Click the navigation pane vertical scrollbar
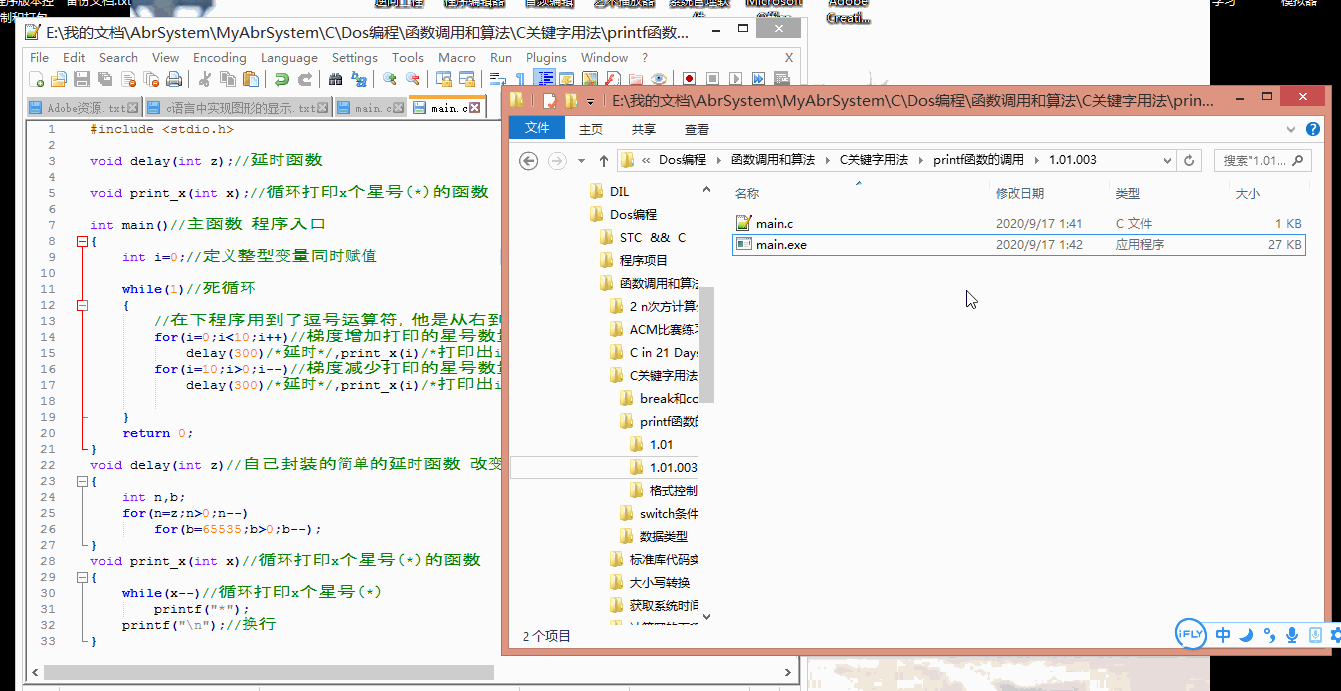Viewport: 1341px width, 691px height. [706, 345]
